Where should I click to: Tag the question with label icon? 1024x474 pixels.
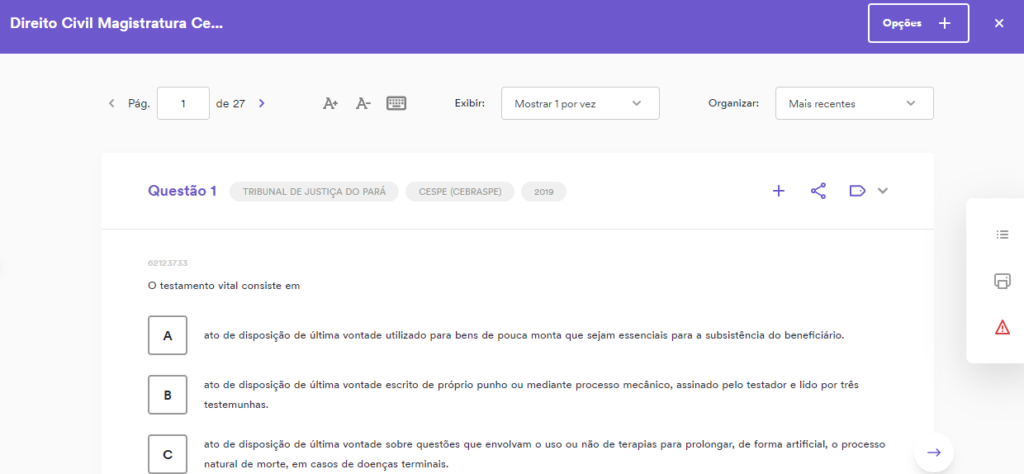pyautogui.click(x=857, y=191)
